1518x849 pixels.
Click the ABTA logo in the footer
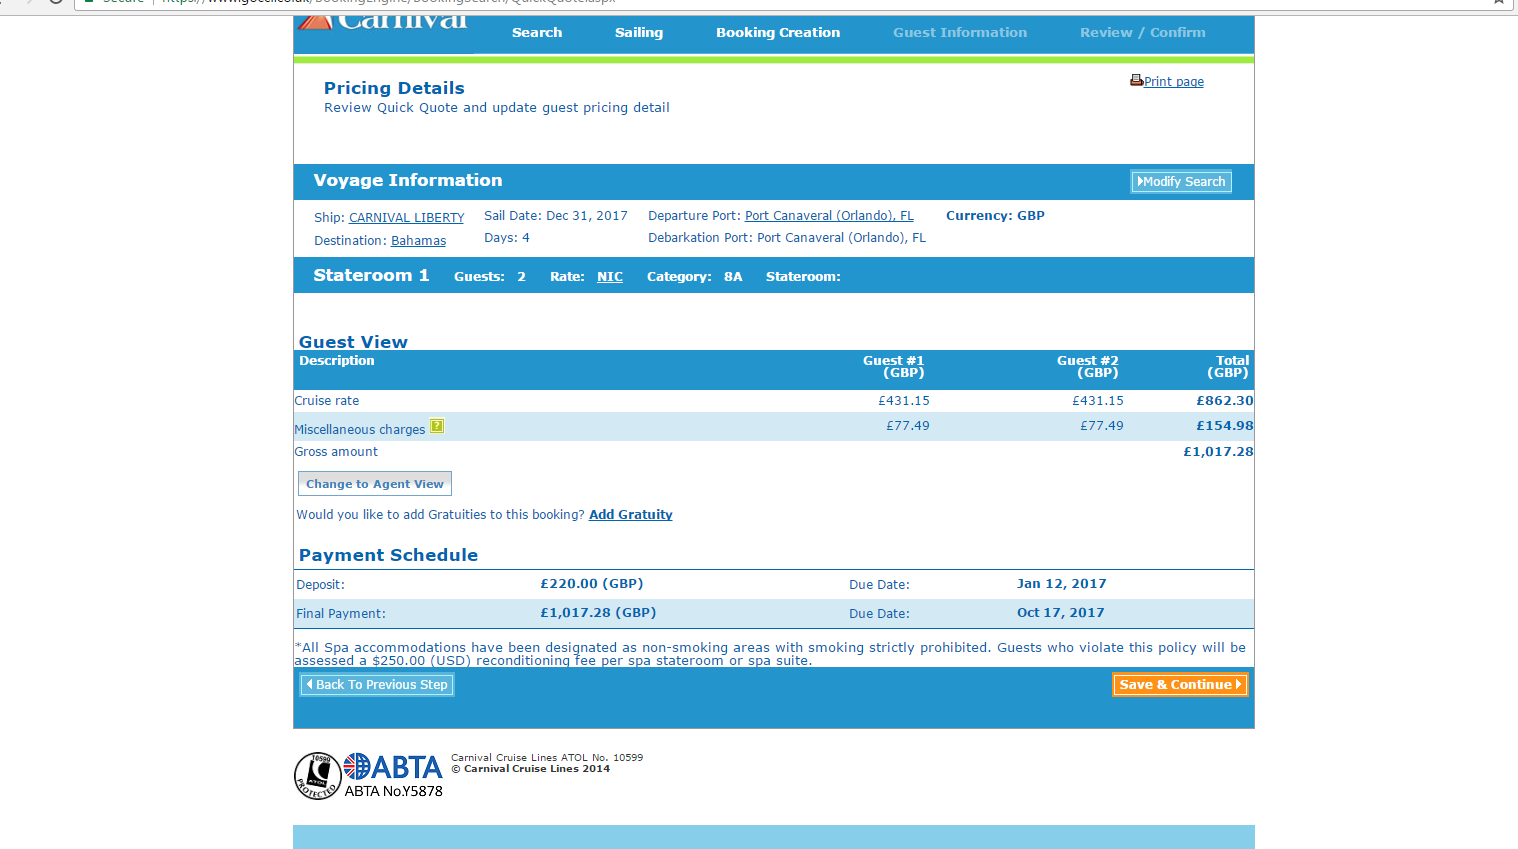(x=392, y=767)
